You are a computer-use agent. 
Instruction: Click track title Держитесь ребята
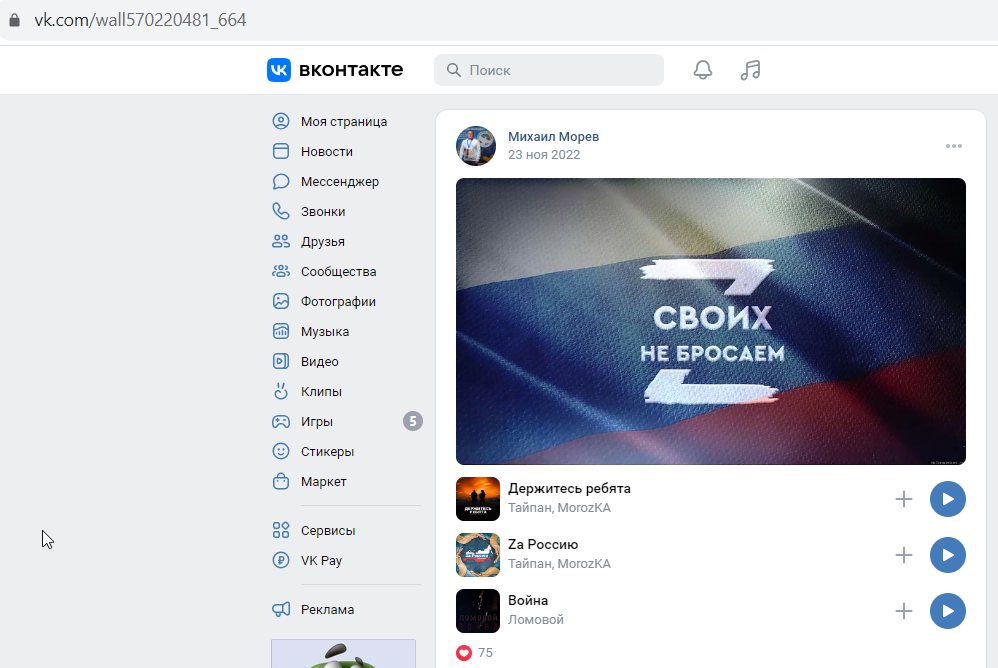(x=569, y=489)
